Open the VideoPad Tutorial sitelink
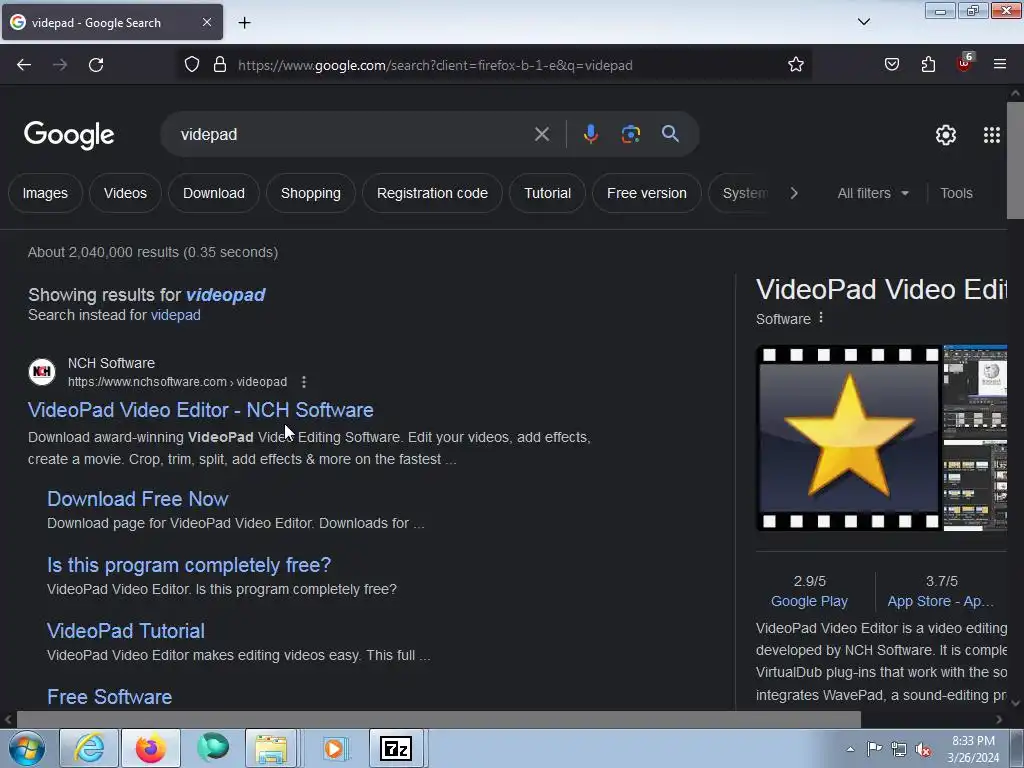The width and height of the screenshot is (1024, 768). click(x=126, y=631)
